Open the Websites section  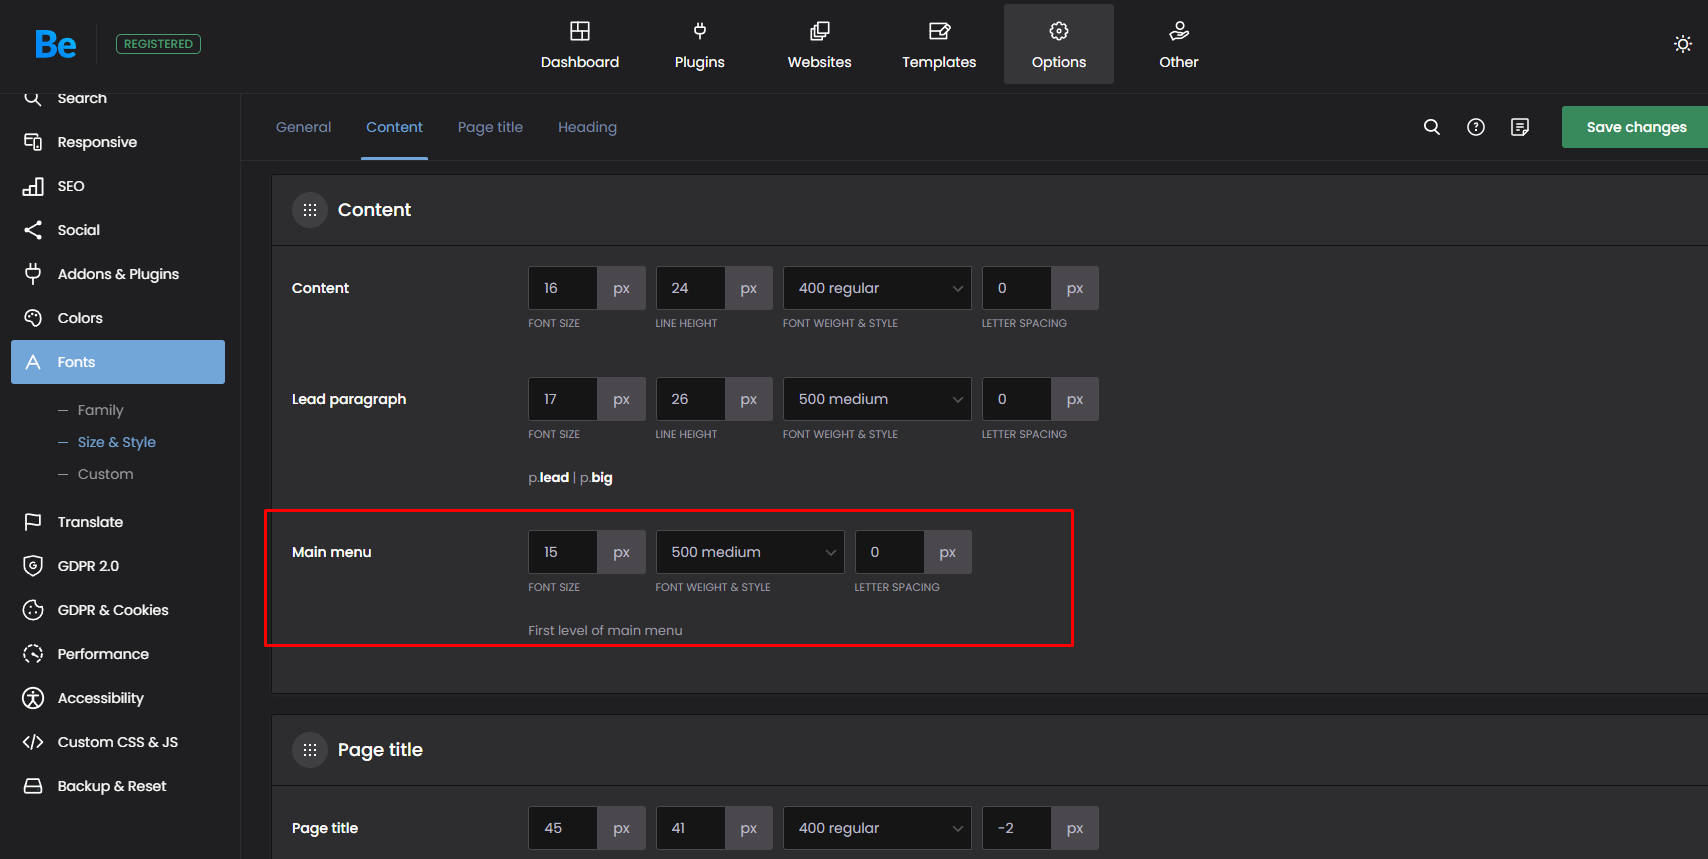pos(819,45)
